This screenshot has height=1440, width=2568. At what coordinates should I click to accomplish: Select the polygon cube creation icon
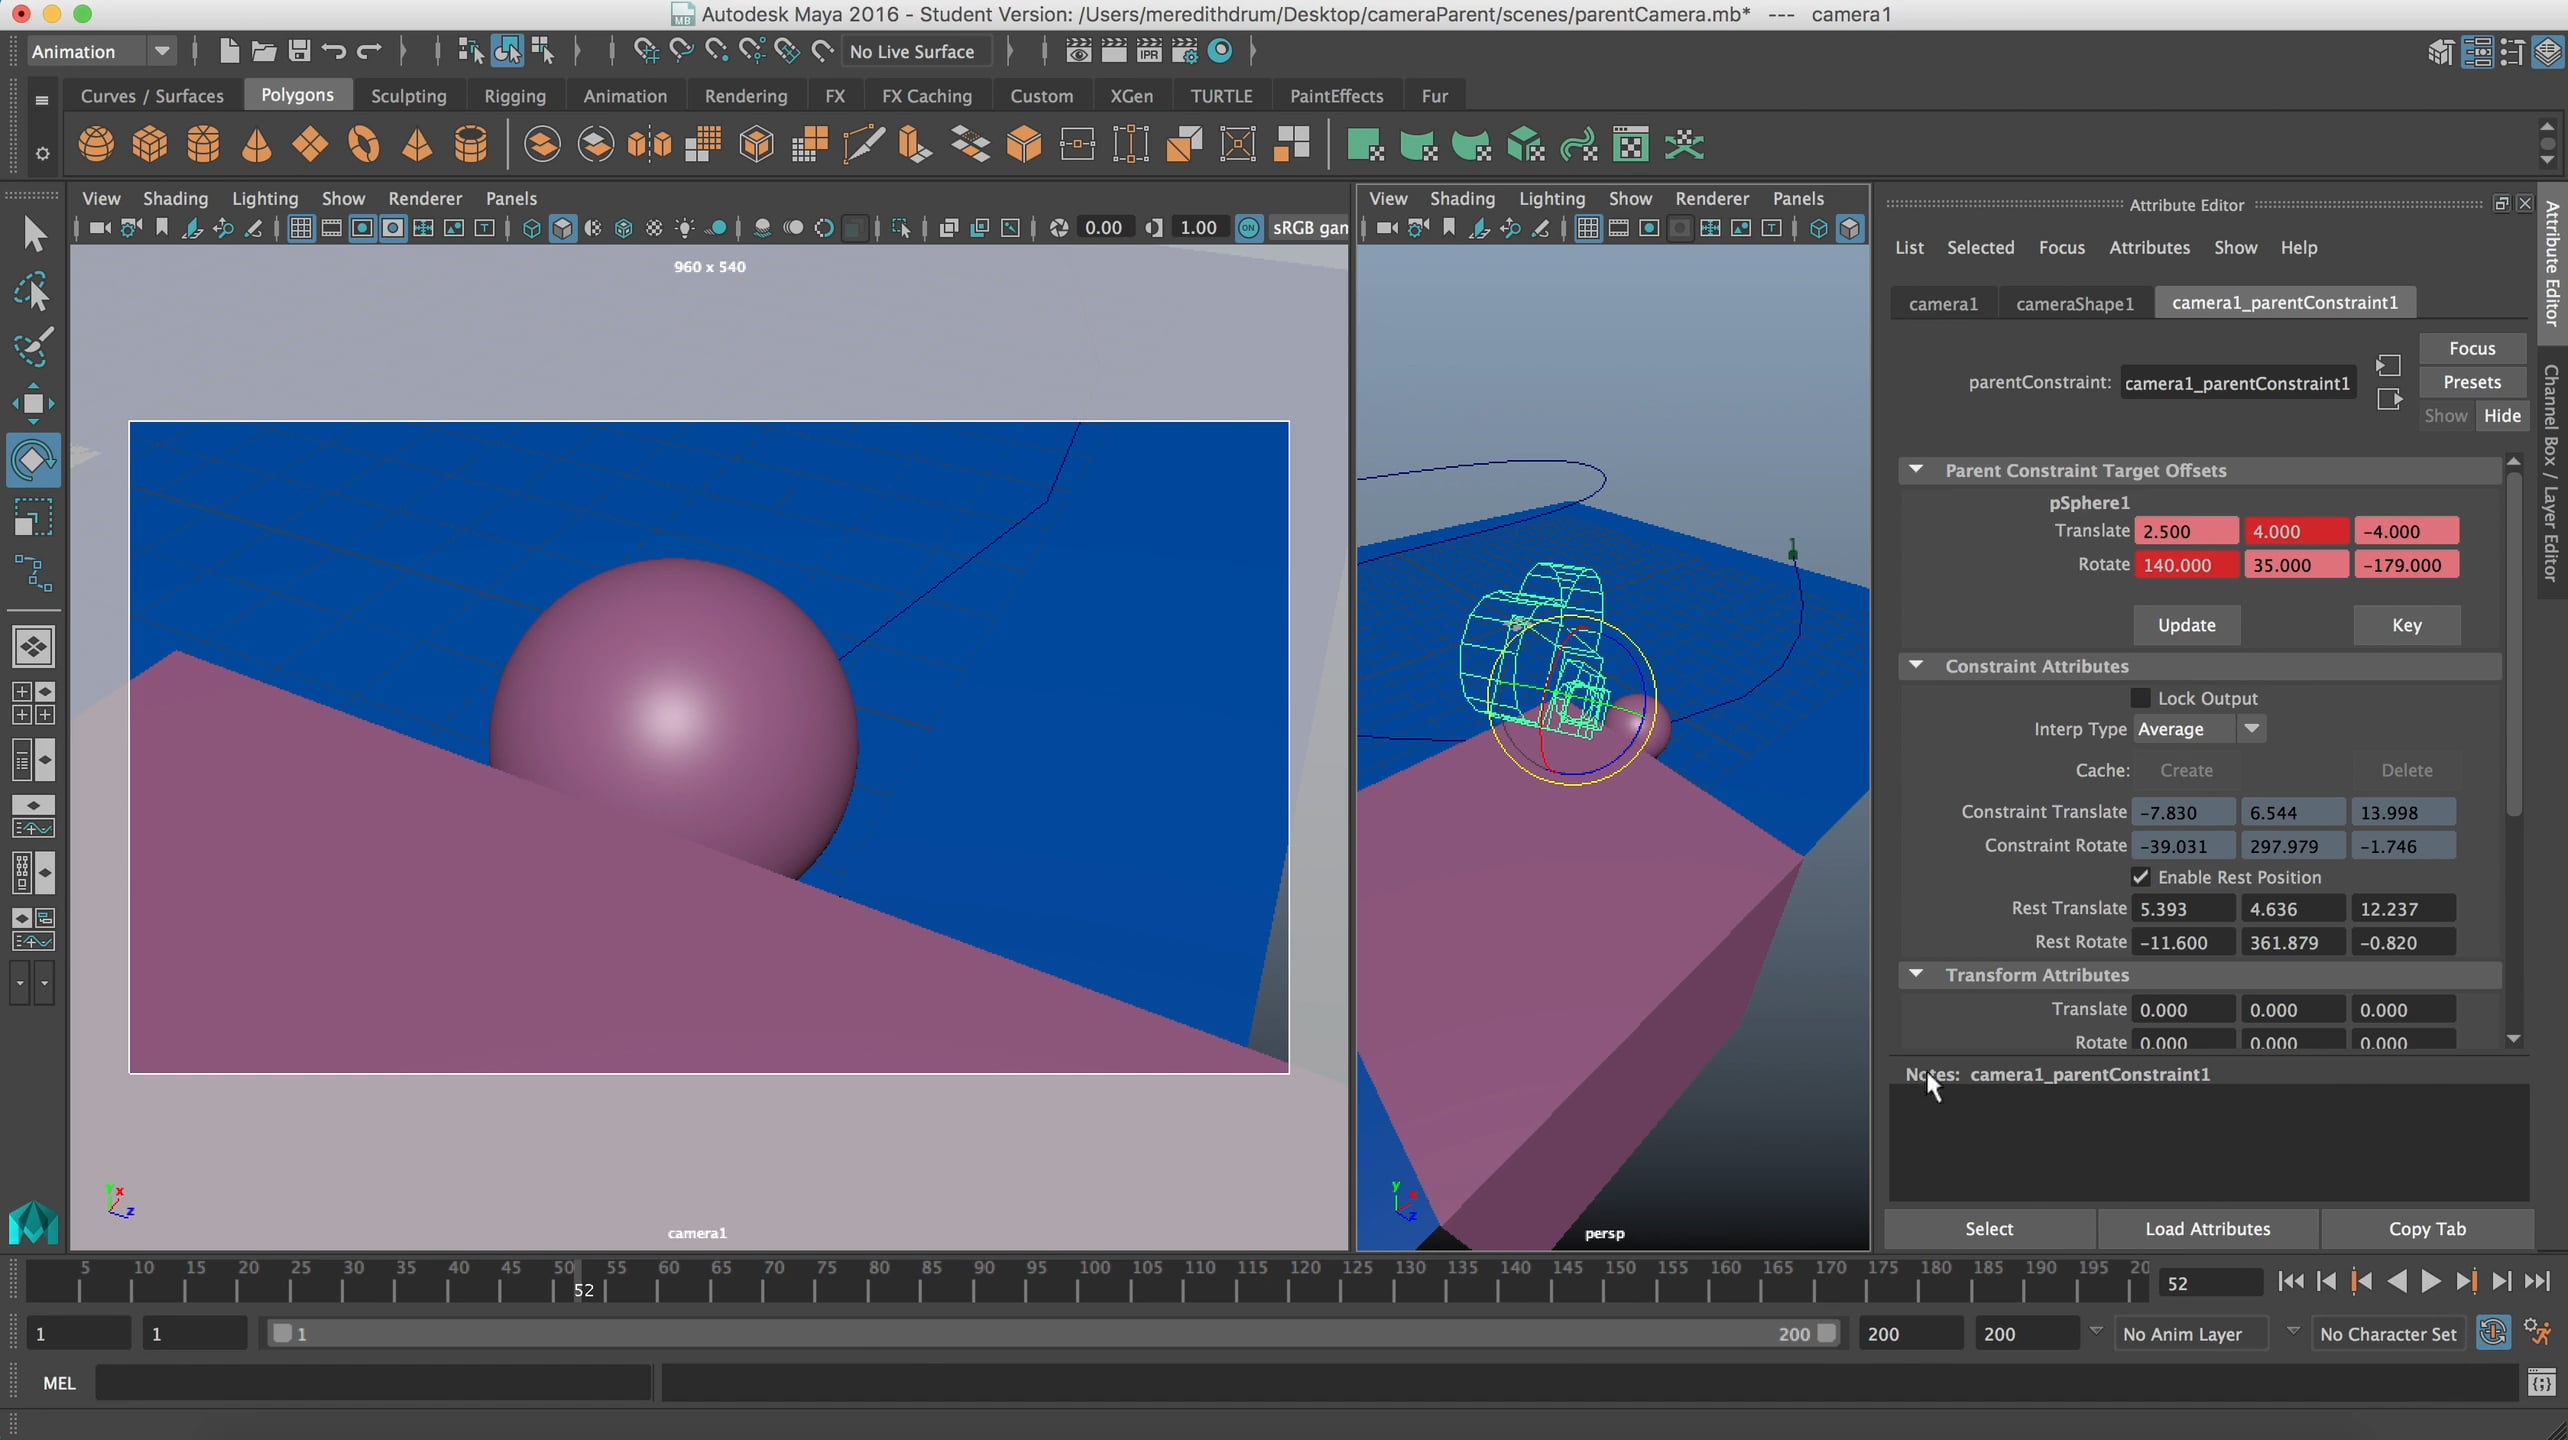point(149,144)
